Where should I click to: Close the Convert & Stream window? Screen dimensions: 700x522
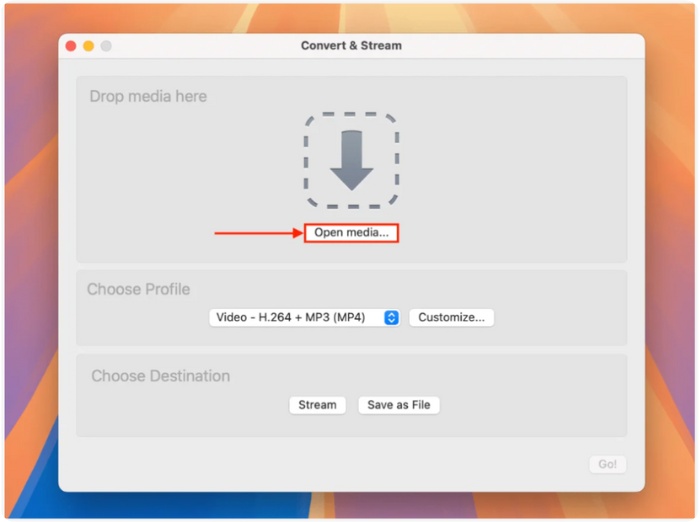(71, 46)
